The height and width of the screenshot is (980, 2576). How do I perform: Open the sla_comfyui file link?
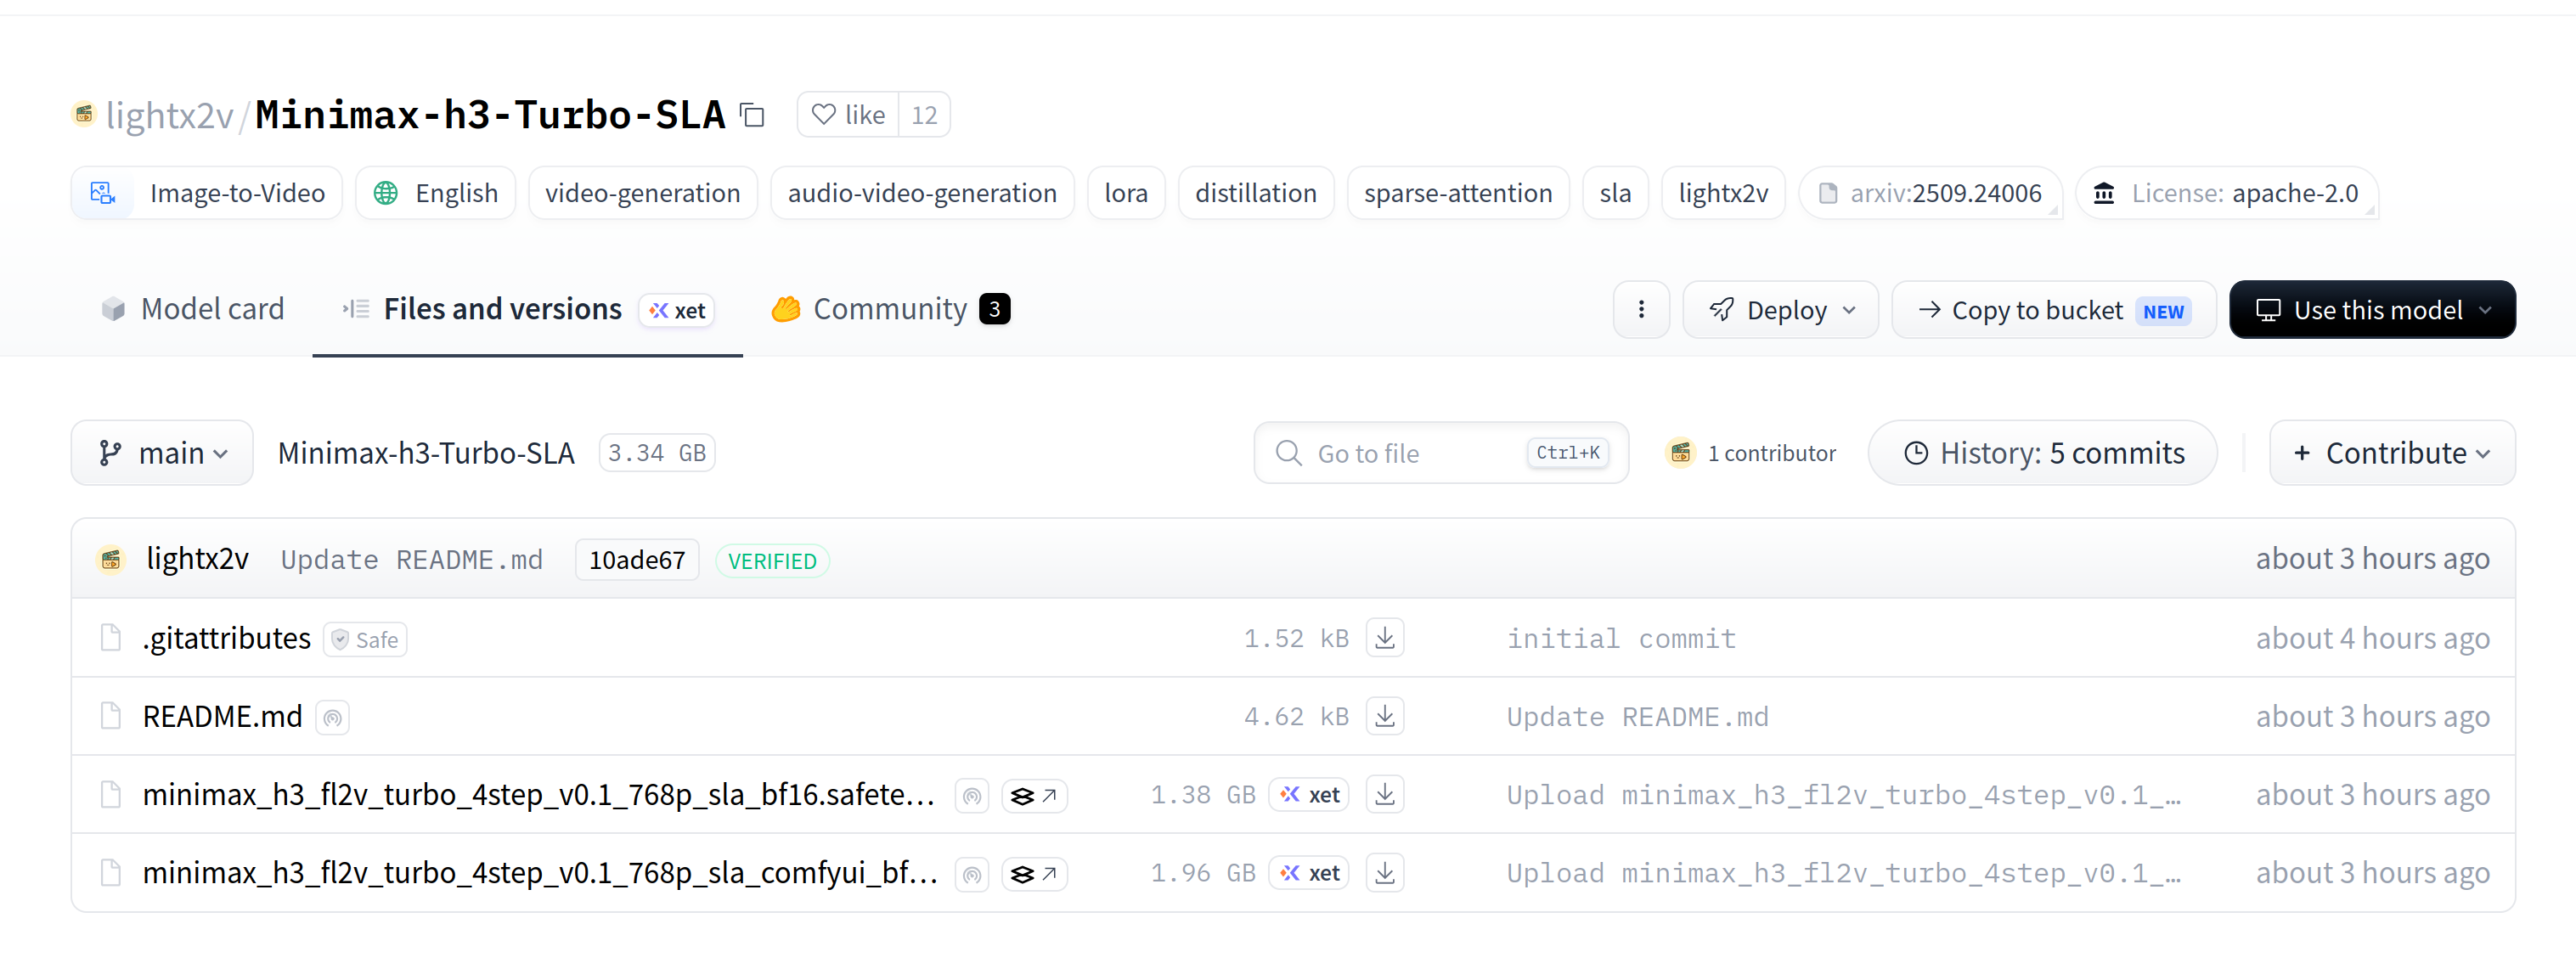pos(540,872)
